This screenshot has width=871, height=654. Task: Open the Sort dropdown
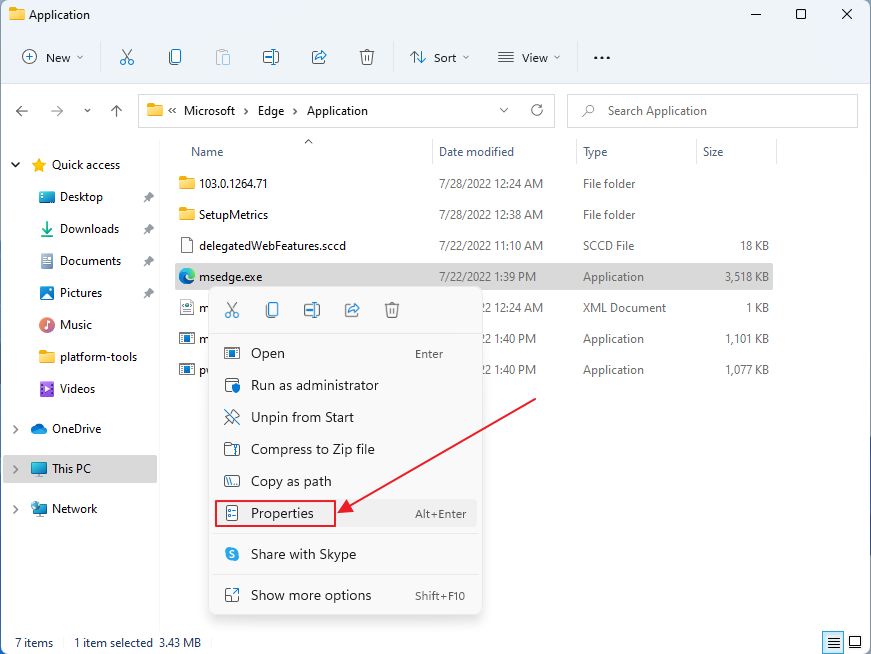[439, 58]
